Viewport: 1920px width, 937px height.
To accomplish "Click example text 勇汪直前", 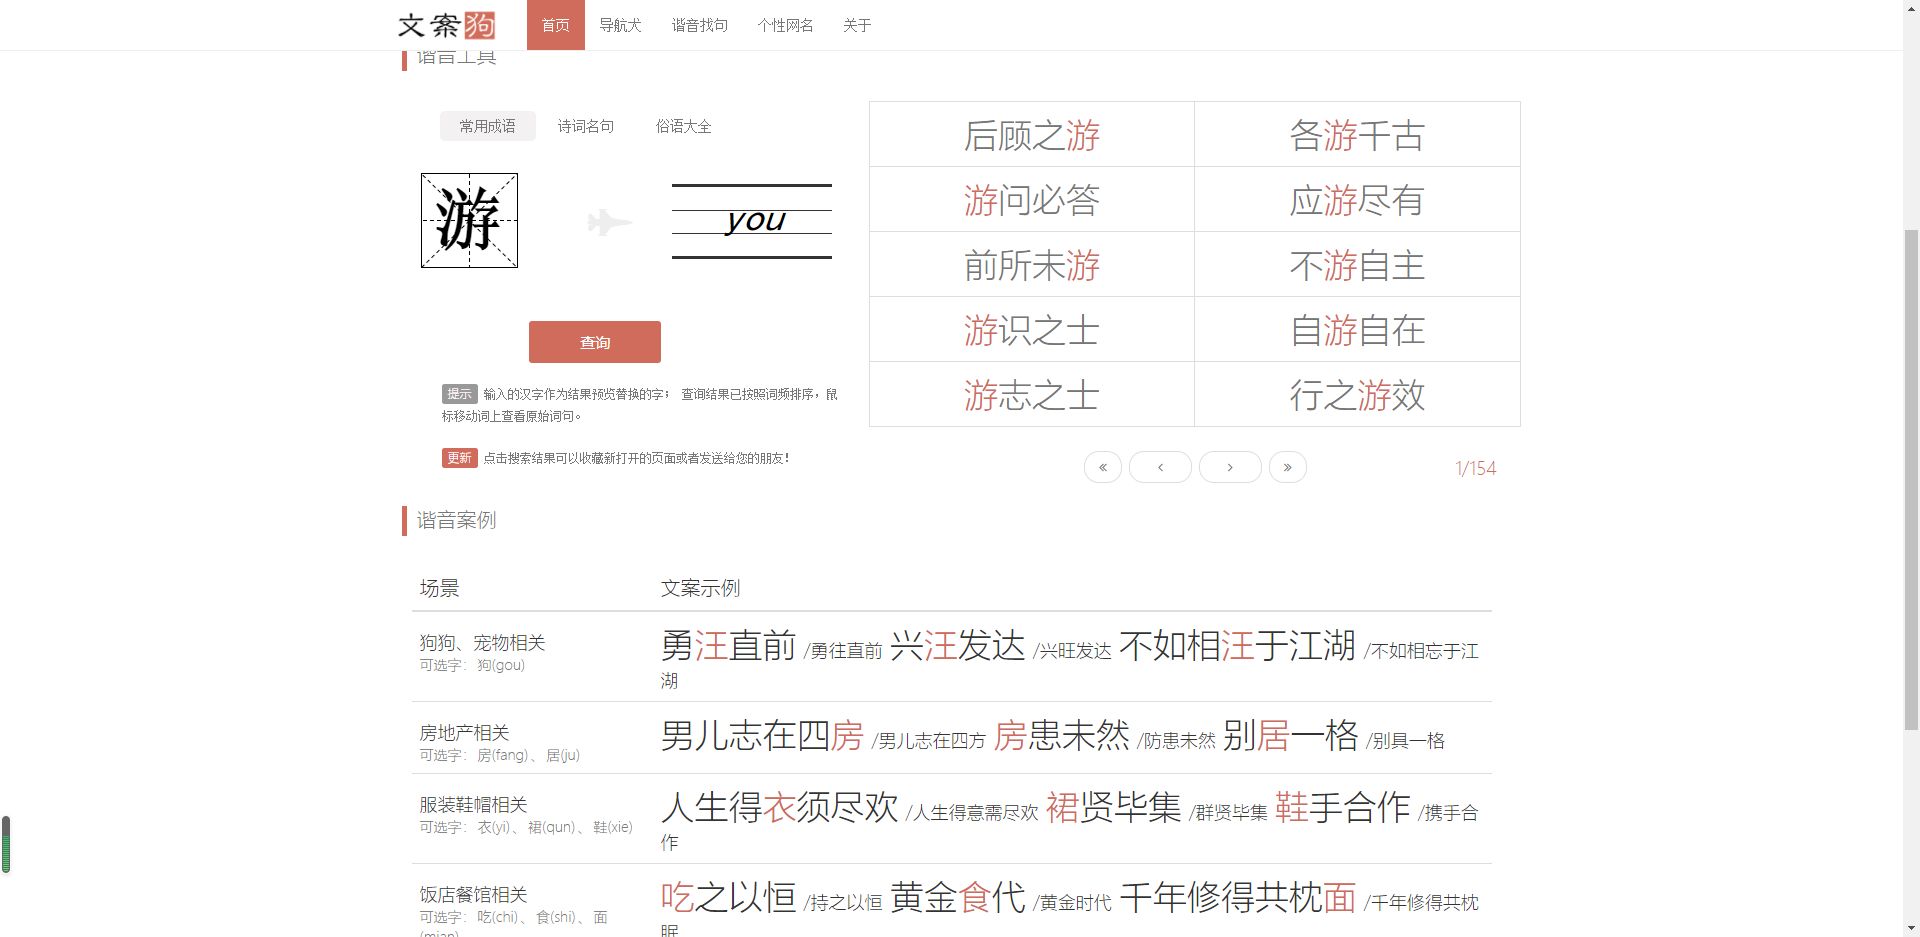I will point(728,646).
